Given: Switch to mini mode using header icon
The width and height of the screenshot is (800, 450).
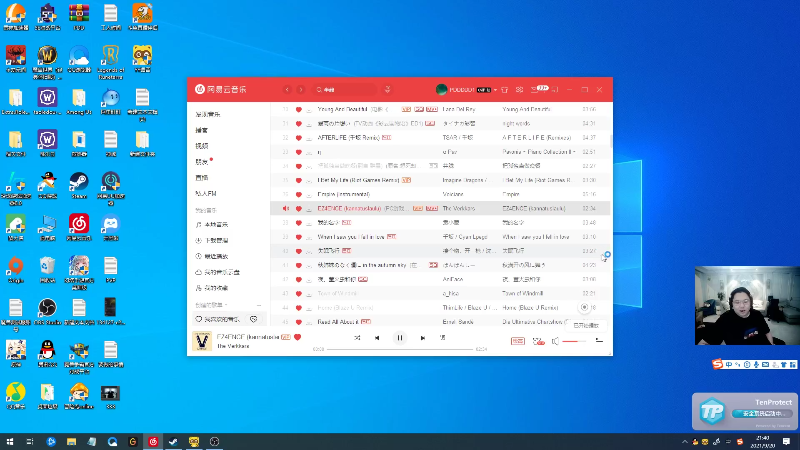Looking at the screenshot, I should point(555,89).
